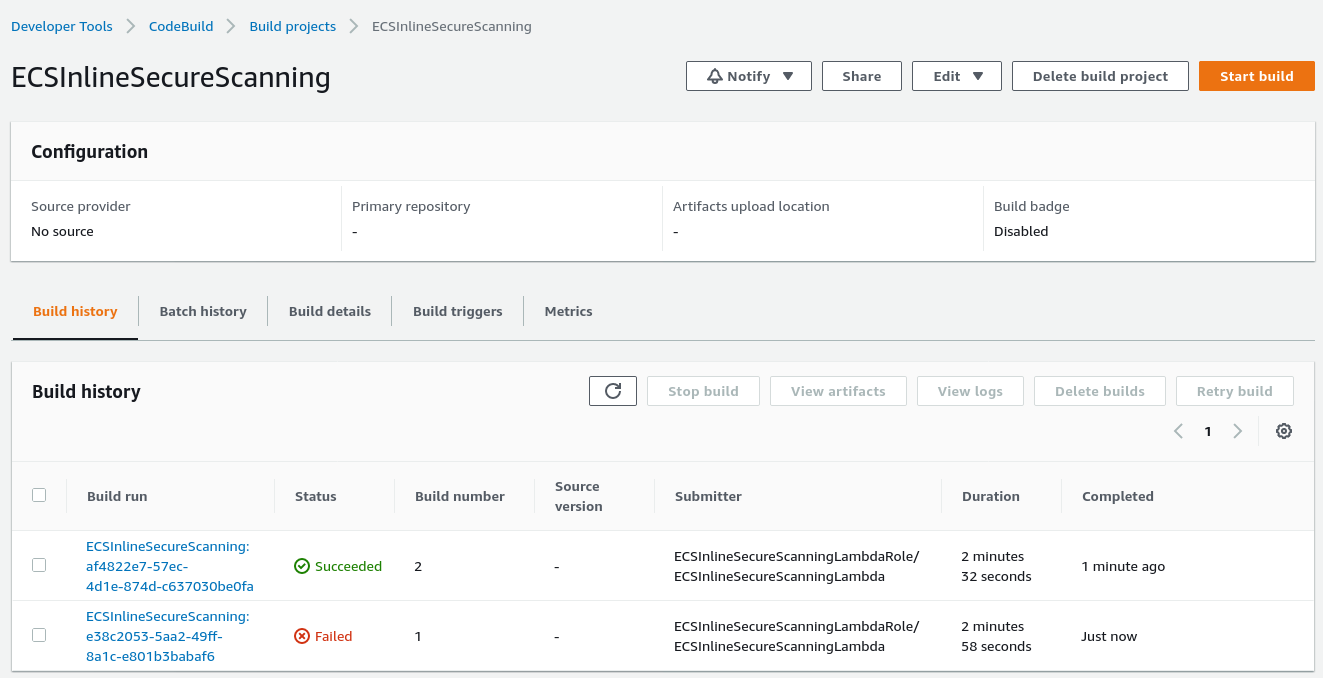Click the '2 minutes 32 seconds' duration

[997, 566]
